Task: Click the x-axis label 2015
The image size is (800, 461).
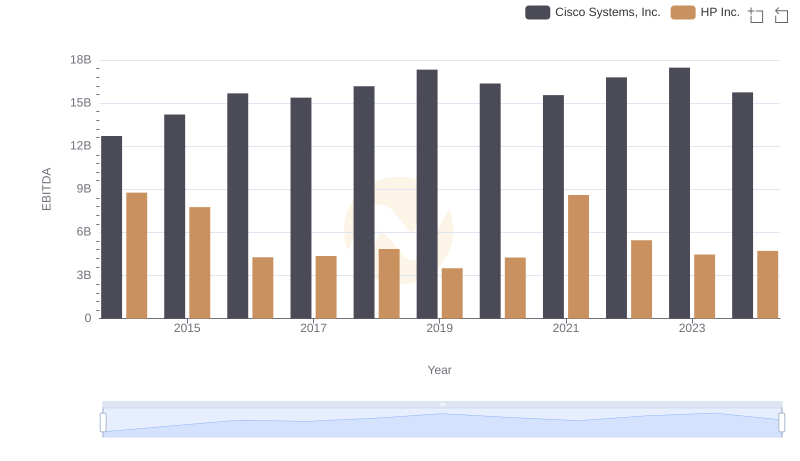Action: coord(187,328)
